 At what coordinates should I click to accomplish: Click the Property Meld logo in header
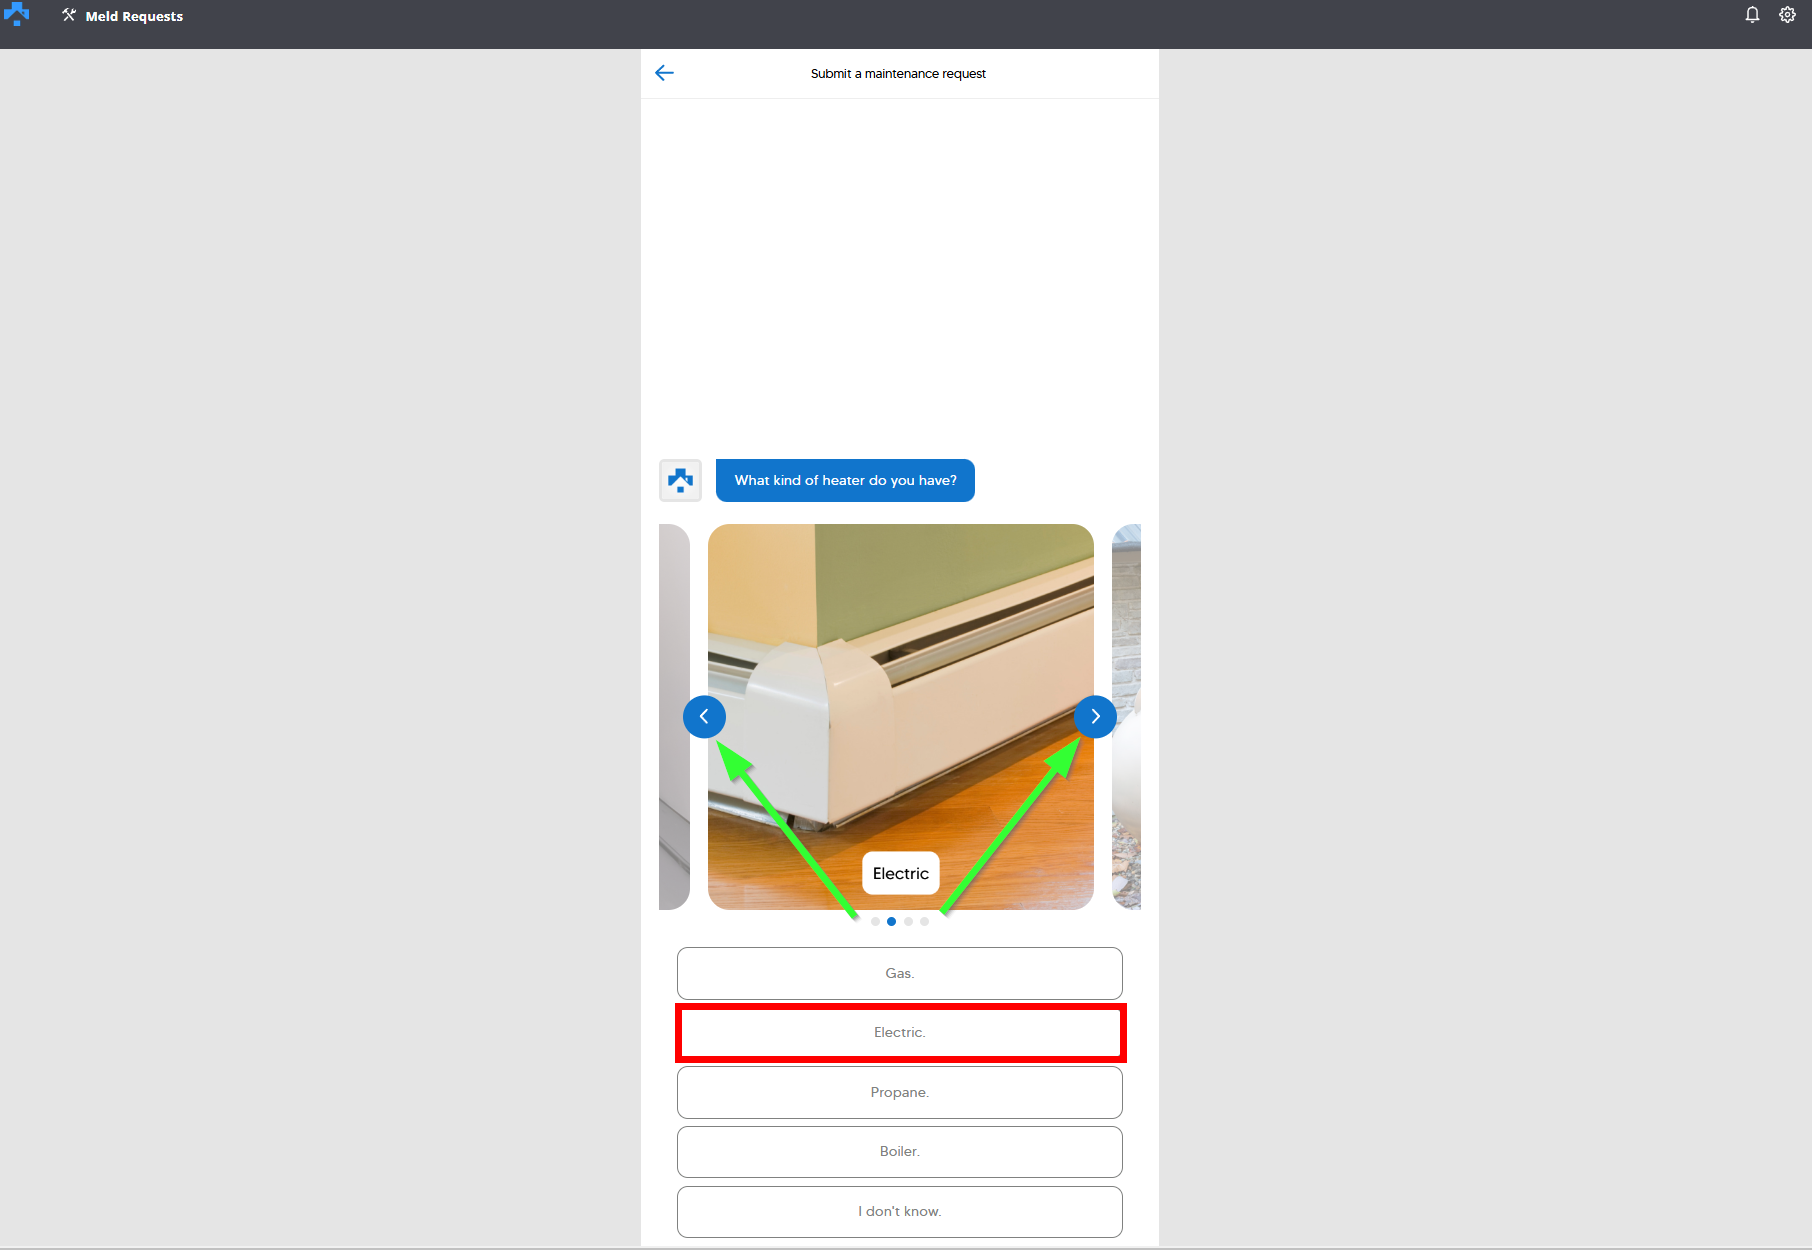pyautogui.click(x=17, y=14)
